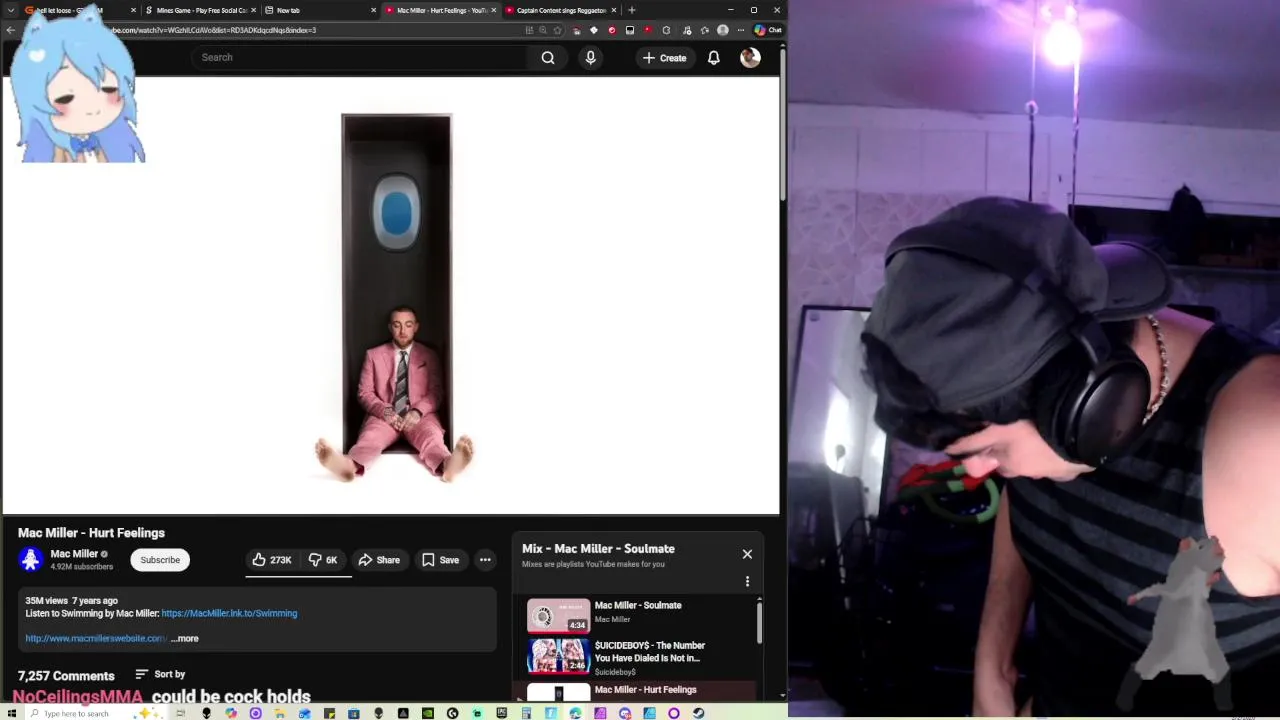Switch to Captain Content sings tab
Screen dimensions: 1280x720
pos(561,10)
